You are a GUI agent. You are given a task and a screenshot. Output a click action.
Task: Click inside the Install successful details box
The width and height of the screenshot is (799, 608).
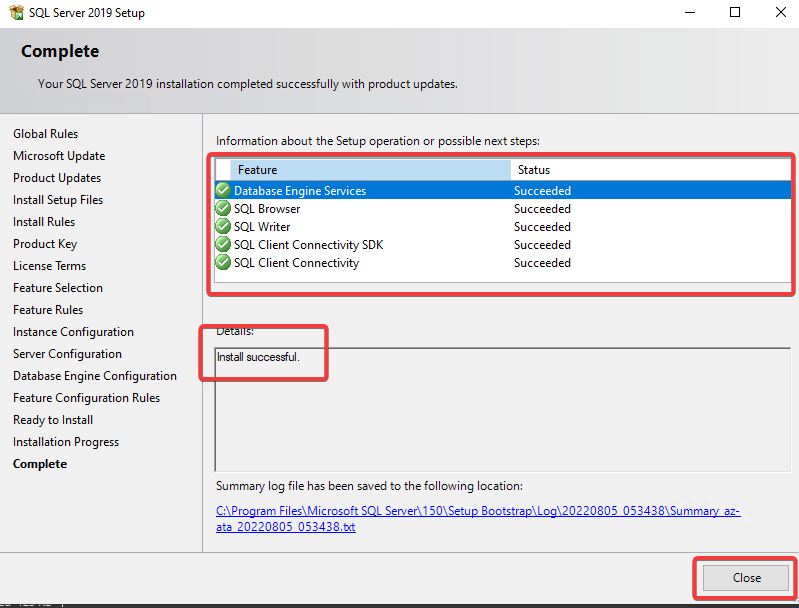coord(503,410)
